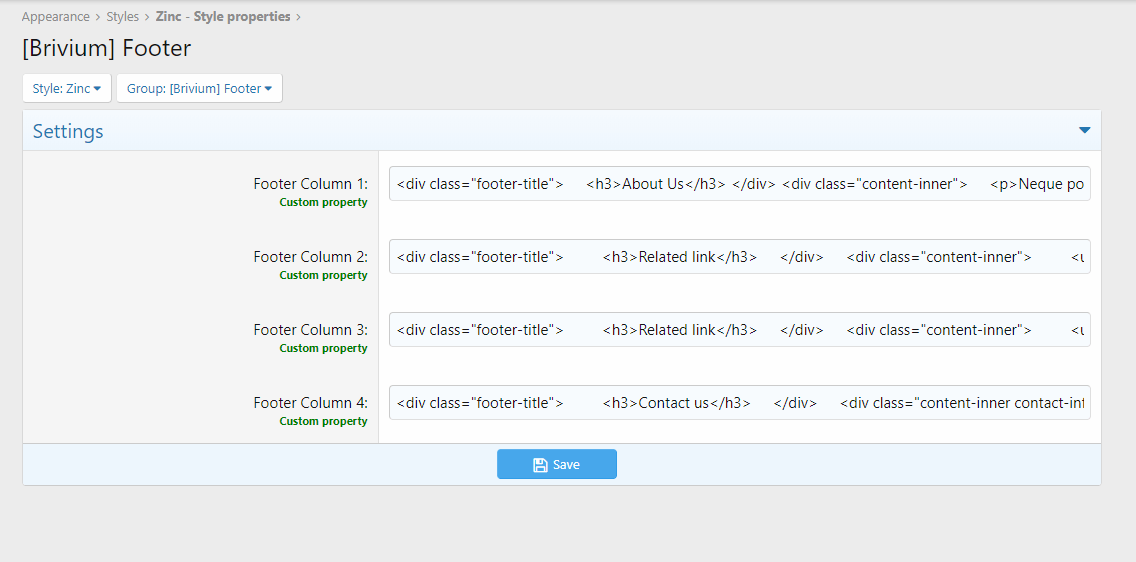Click the Footer Column 1 label
The height and width of the screenshot is (562, 1136).
(310, 184)
